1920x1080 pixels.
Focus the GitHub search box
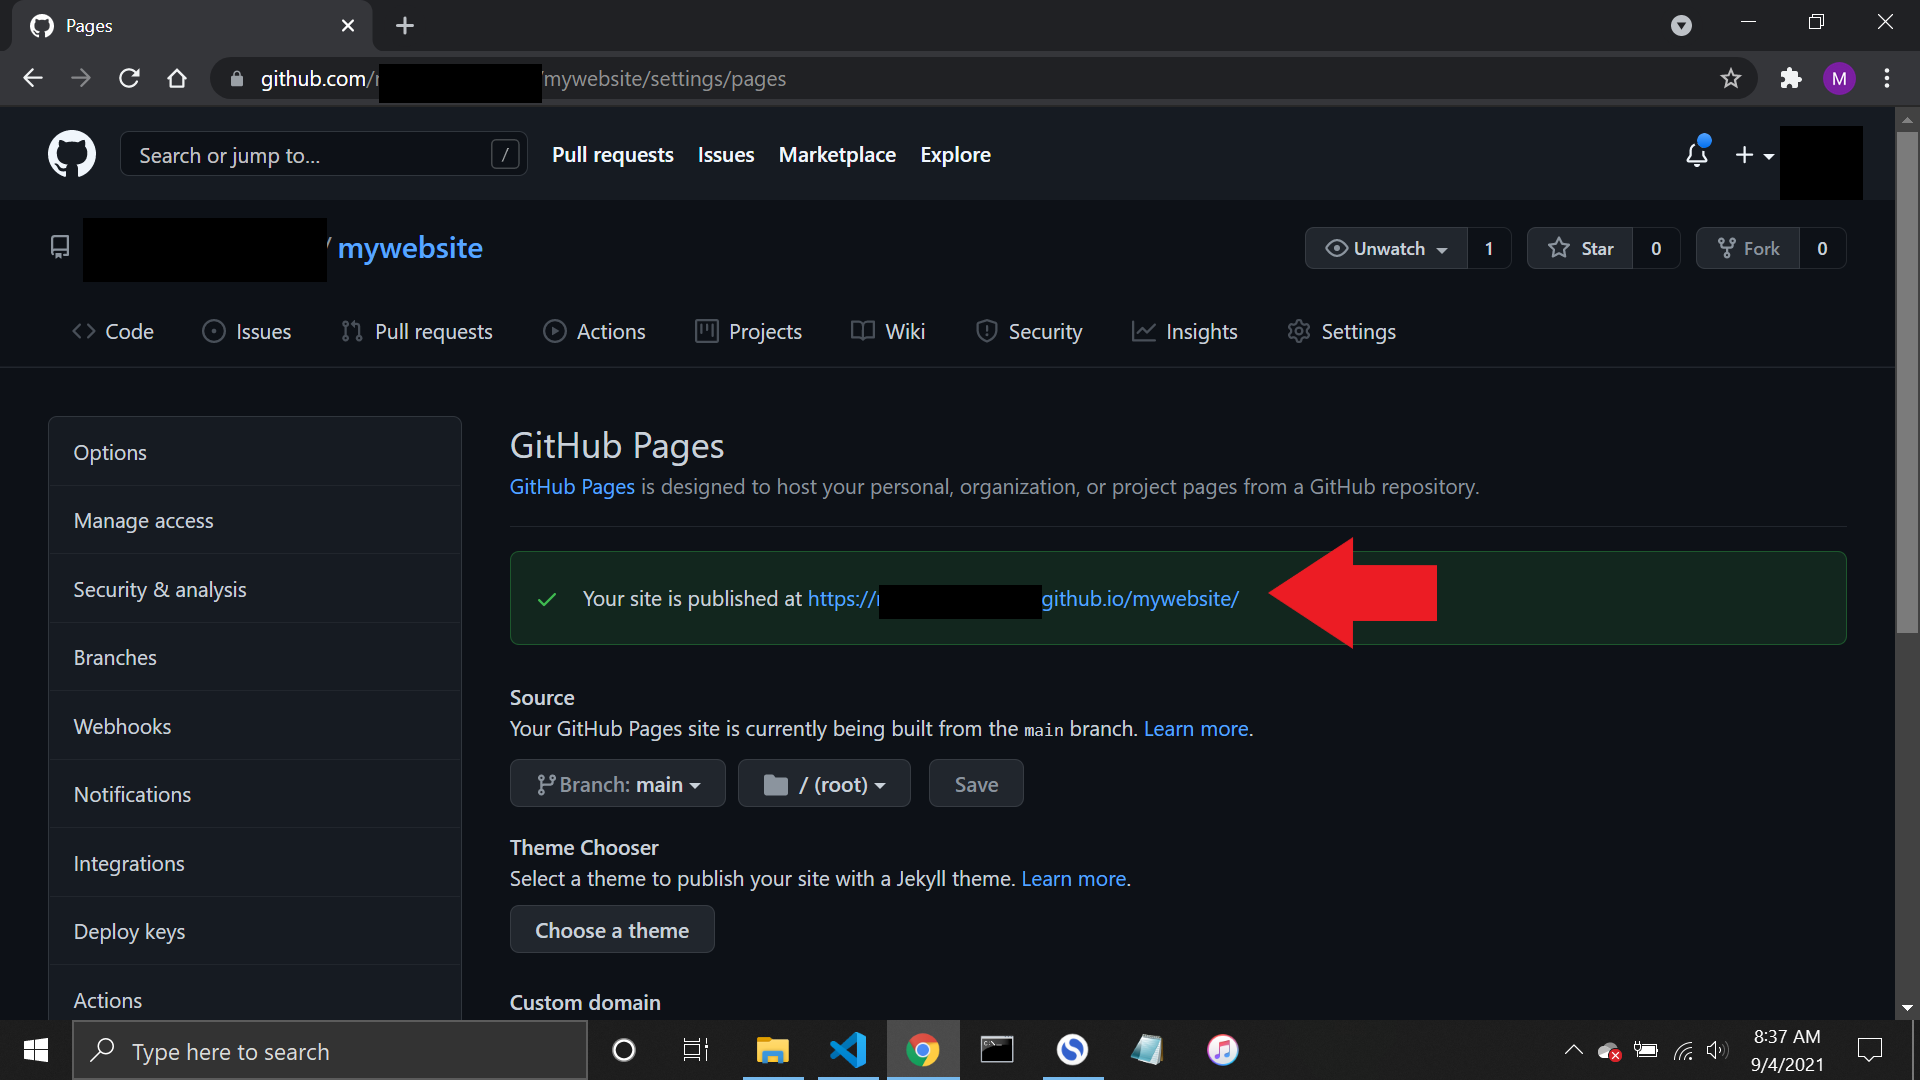[x=323, y=155]
